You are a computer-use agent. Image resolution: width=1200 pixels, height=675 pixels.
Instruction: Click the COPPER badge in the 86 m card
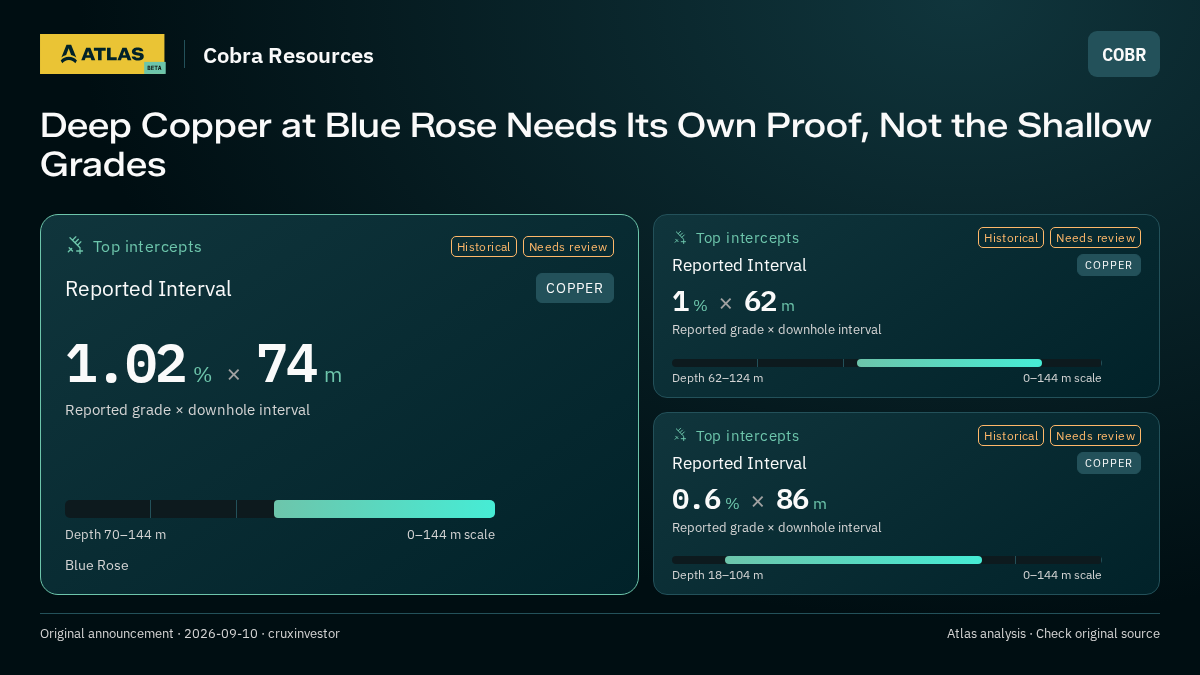pyautogui.click(x=1109, y=463)
